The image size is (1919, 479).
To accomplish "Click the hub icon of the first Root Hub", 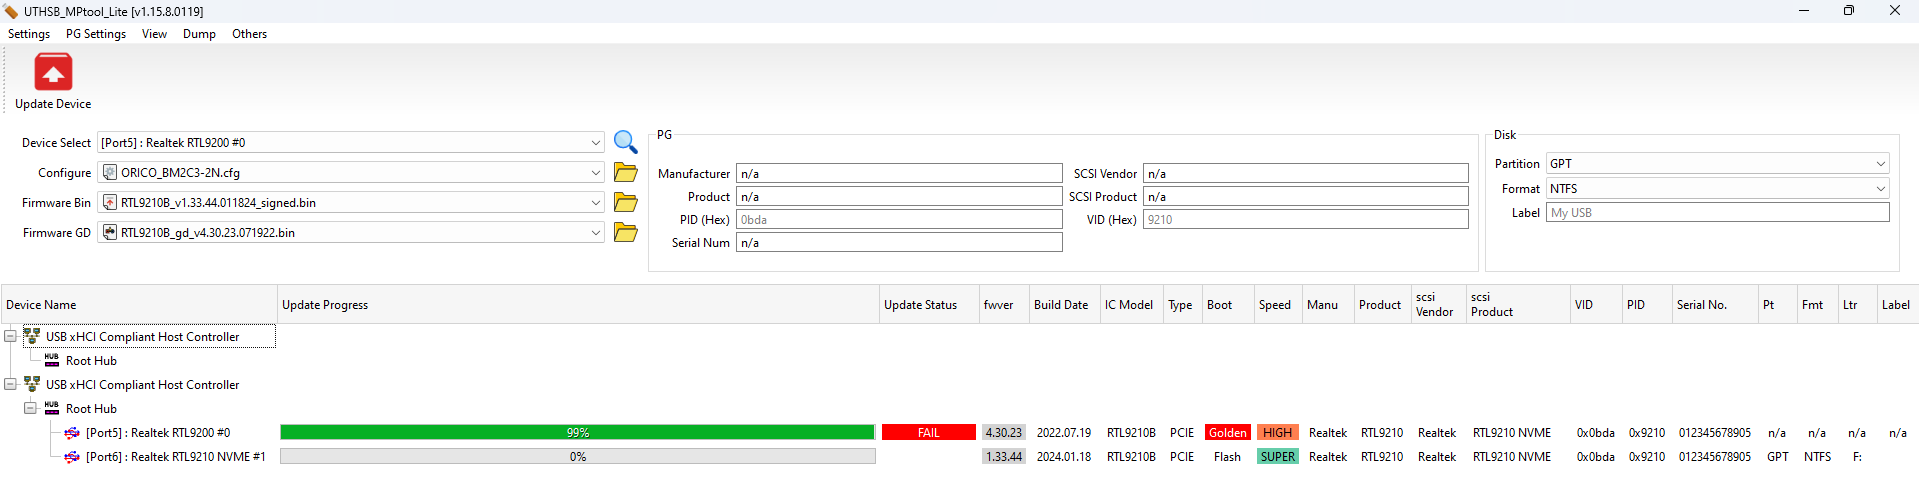I will pos(52,360).
